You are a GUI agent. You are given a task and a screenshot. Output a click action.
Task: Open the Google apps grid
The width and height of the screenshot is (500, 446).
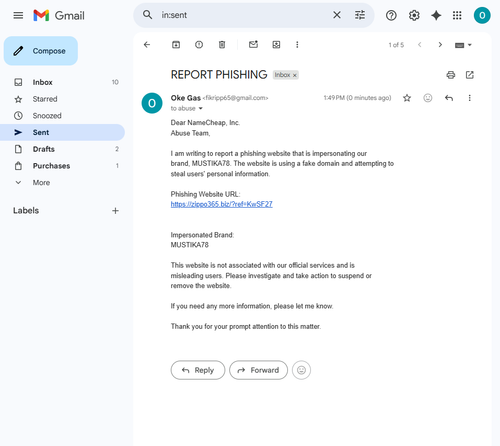click(x=457, y=15)
